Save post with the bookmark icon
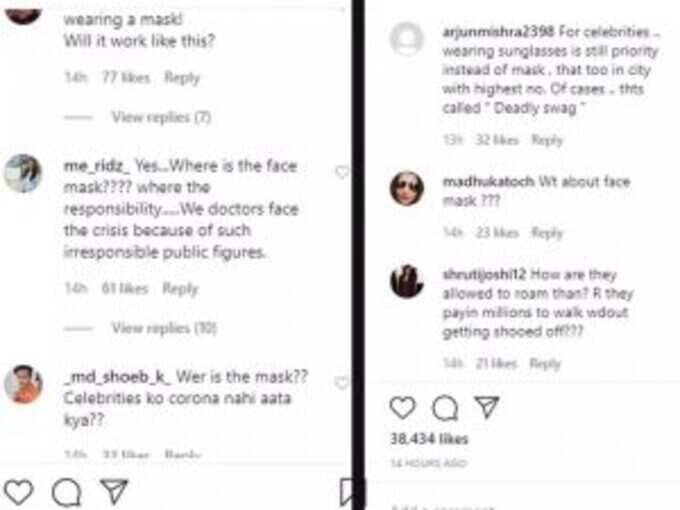This screenshot has height=510, width=680. pos(348,493)
